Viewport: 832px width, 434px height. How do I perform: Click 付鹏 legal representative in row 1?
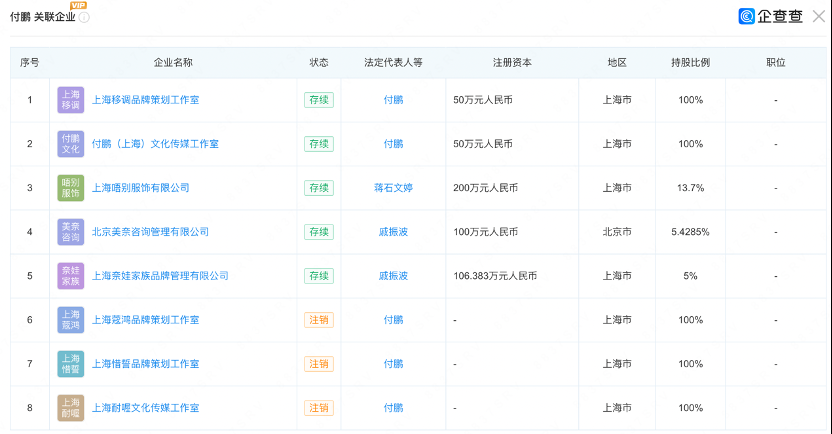point(393,100)
